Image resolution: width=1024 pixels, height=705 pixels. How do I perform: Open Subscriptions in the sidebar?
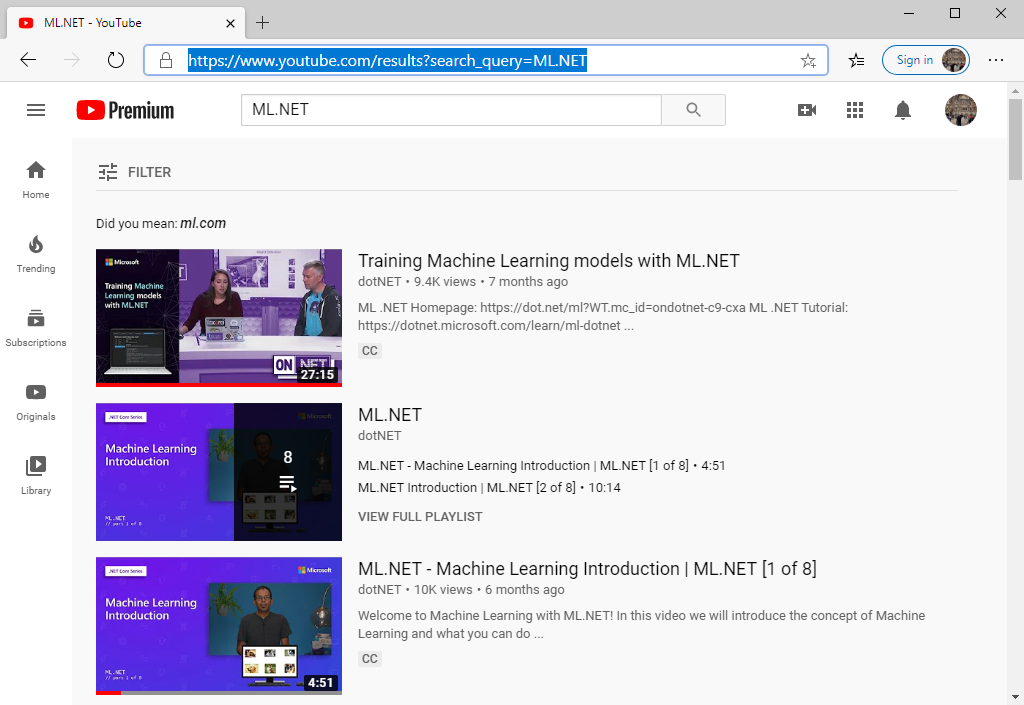[36, 328]
